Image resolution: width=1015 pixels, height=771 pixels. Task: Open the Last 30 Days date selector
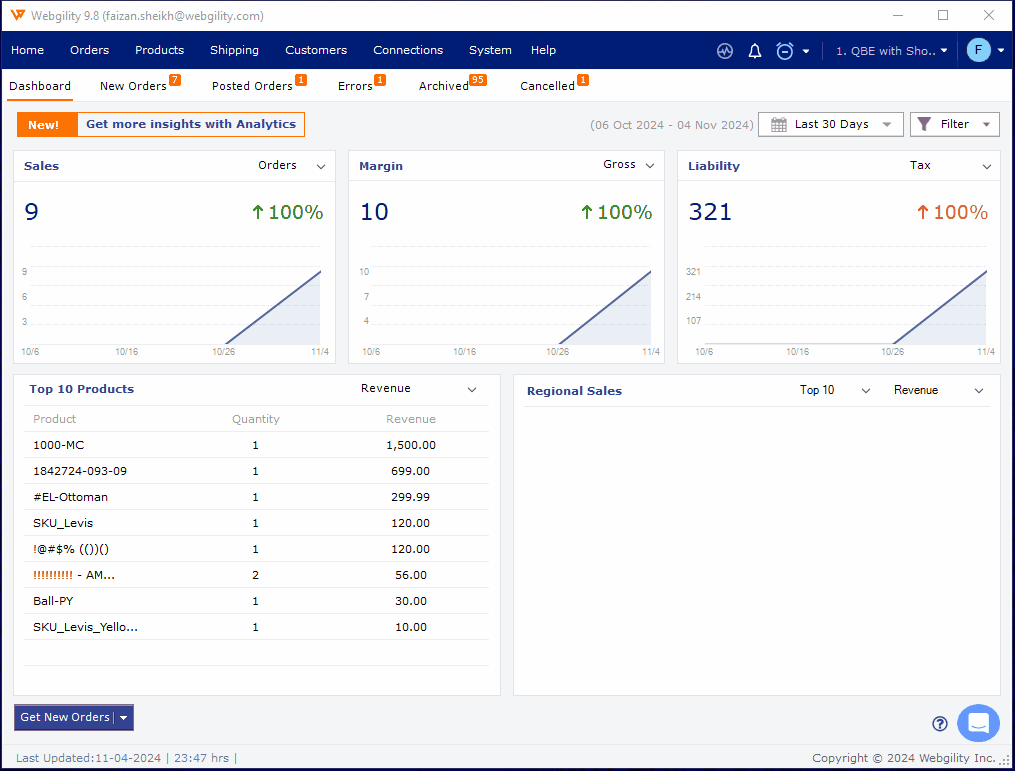coord(831,124)
